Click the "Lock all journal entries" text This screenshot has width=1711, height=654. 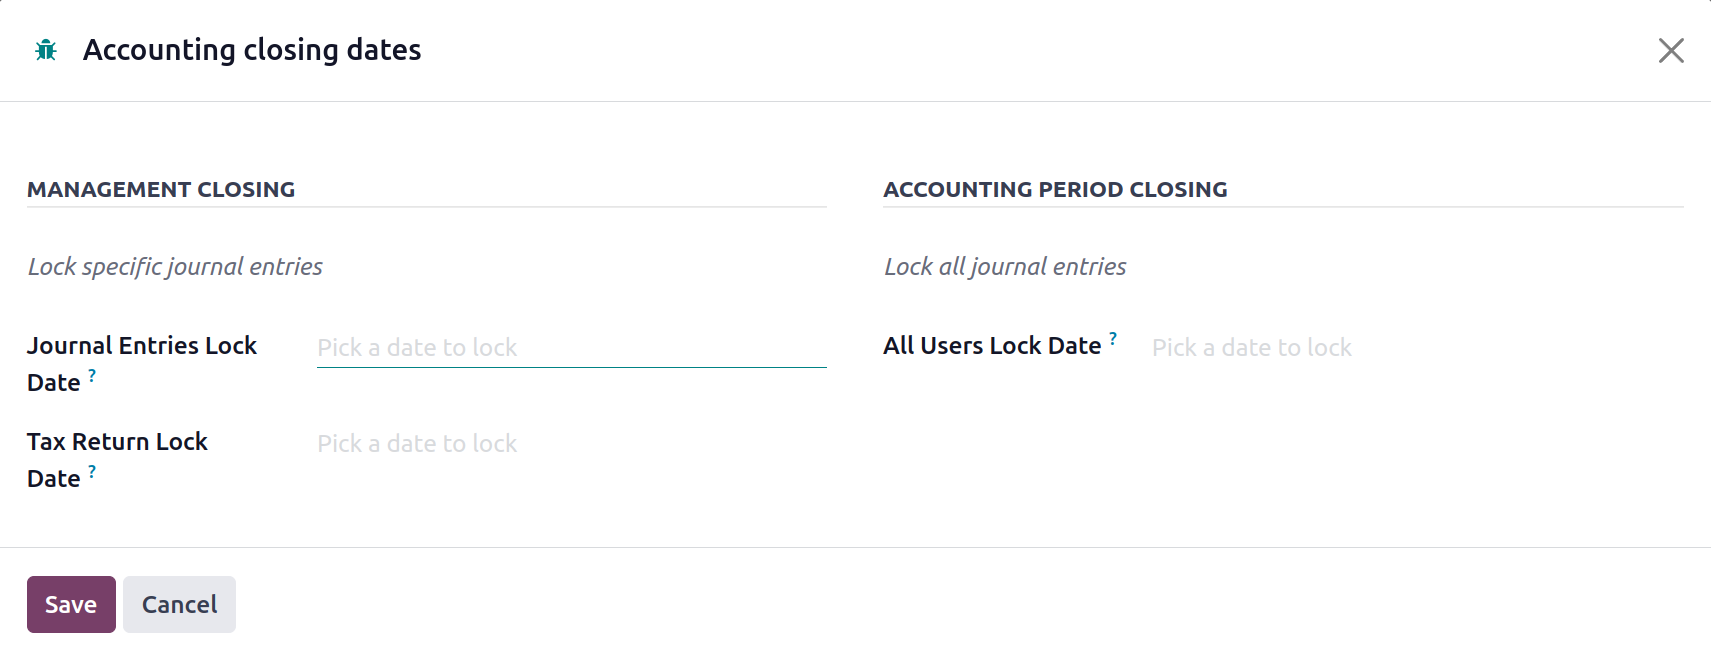(1005, 267)
